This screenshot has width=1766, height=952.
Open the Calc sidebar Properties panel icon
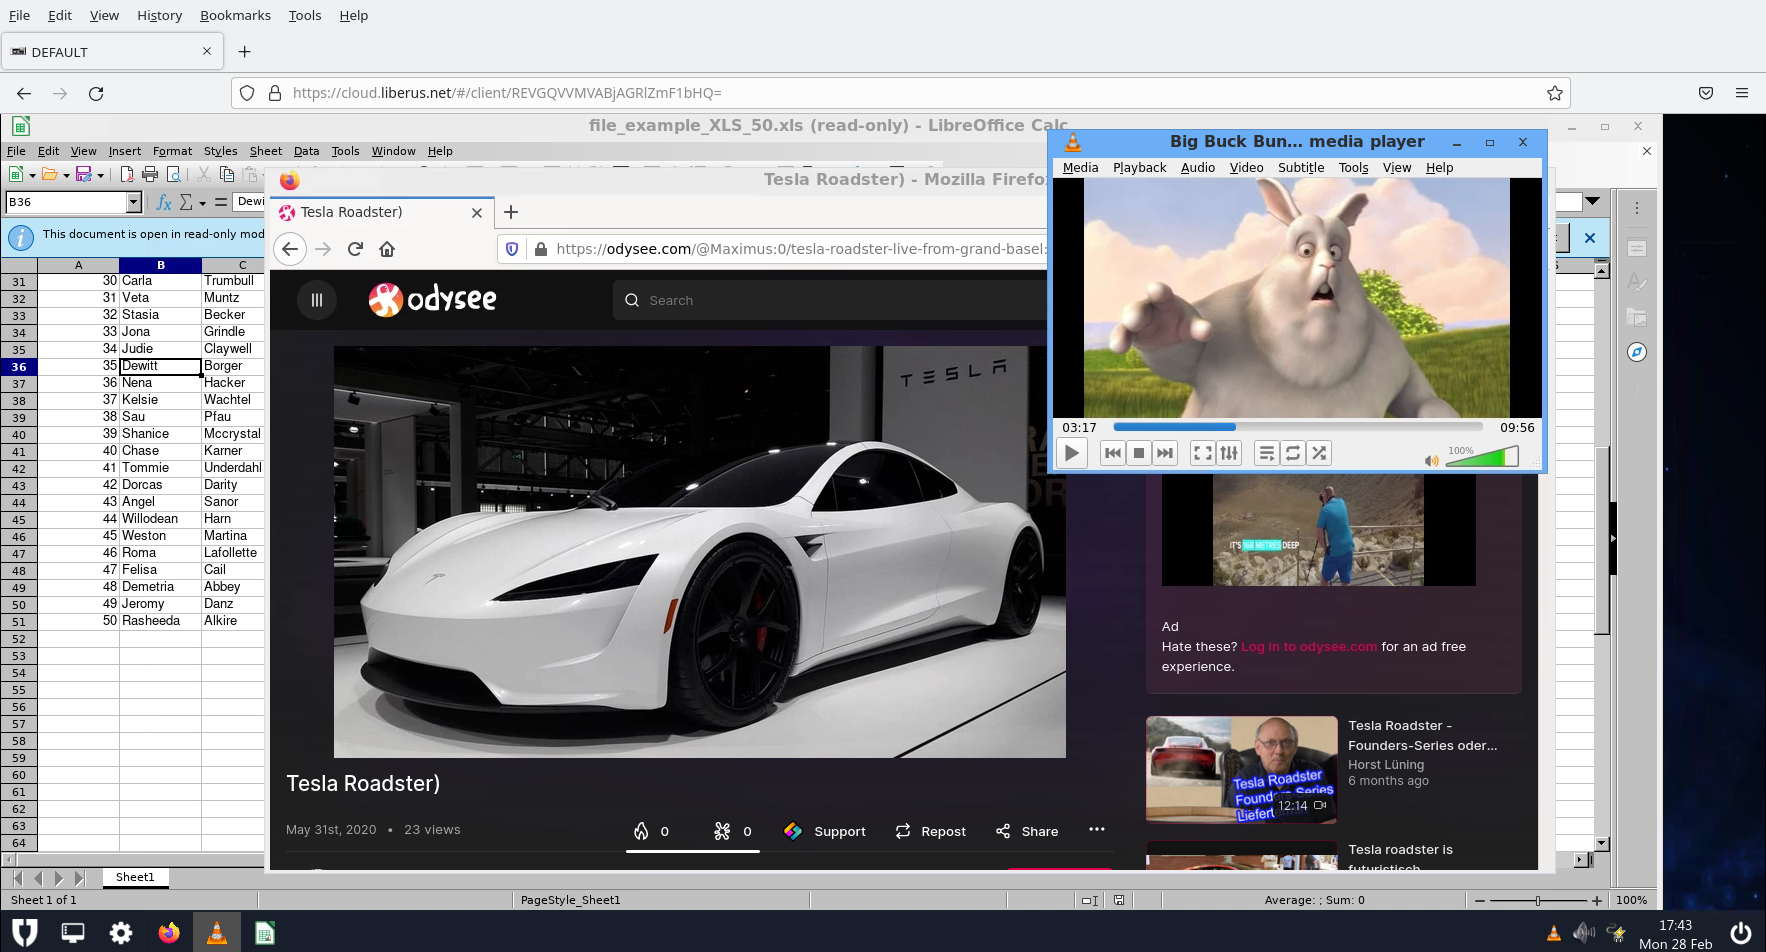coord(1636,248)
